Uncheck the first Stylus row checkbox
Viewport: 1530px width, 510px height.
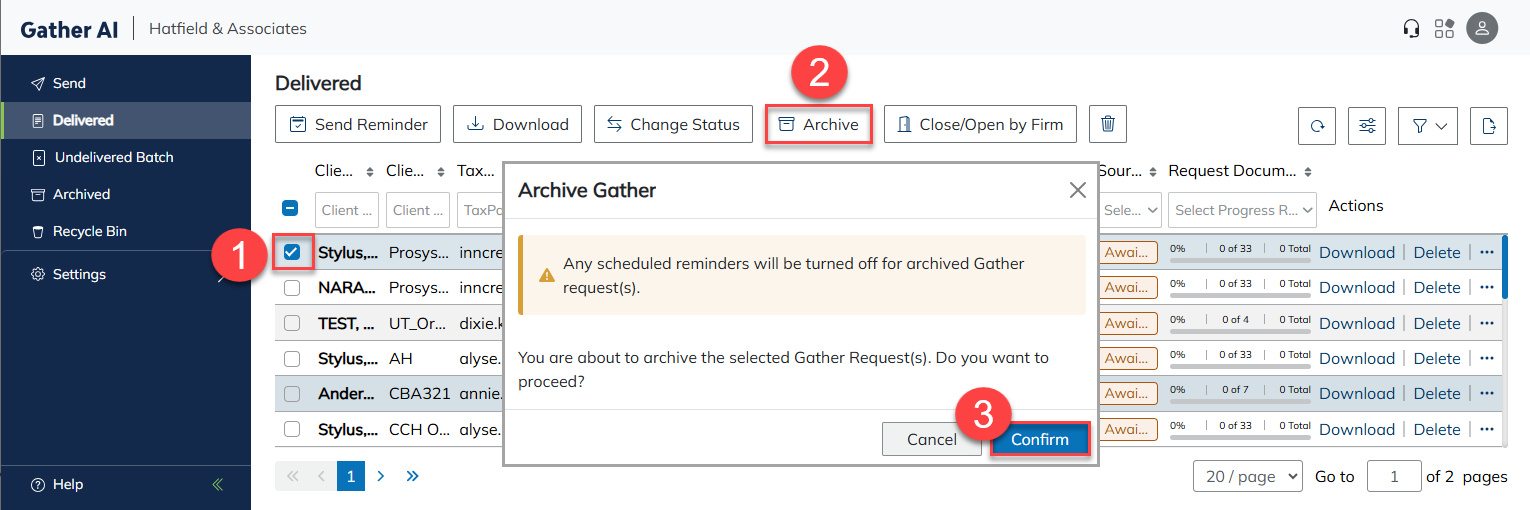(292, 252)
